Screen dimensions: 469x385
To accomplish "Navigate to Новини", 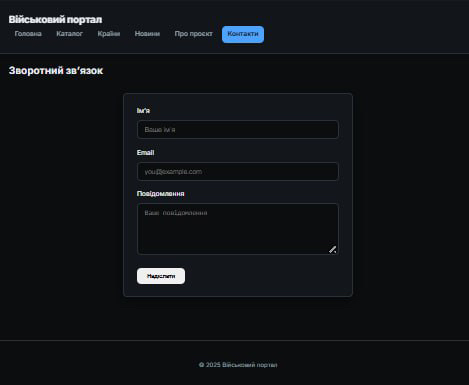I will 147,34.
